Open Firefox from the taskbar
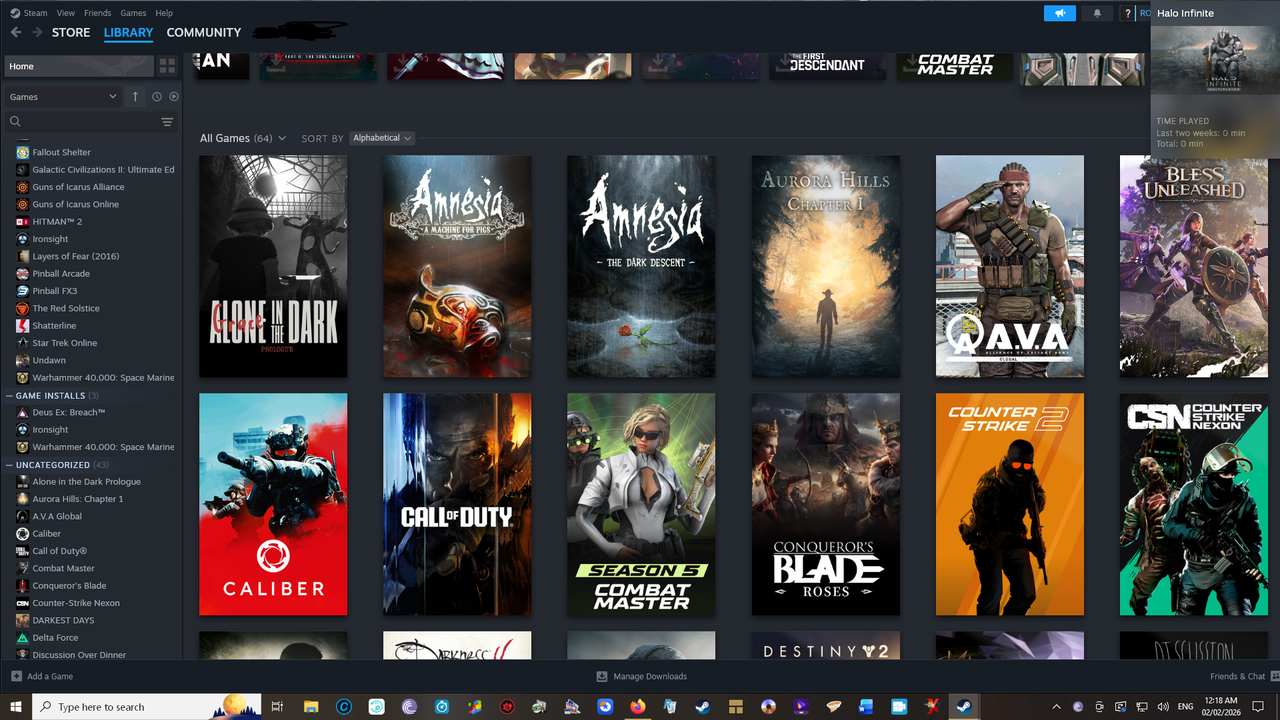Image resolution: width=1280 pixels, height=720 pixels. pos(638,706)
